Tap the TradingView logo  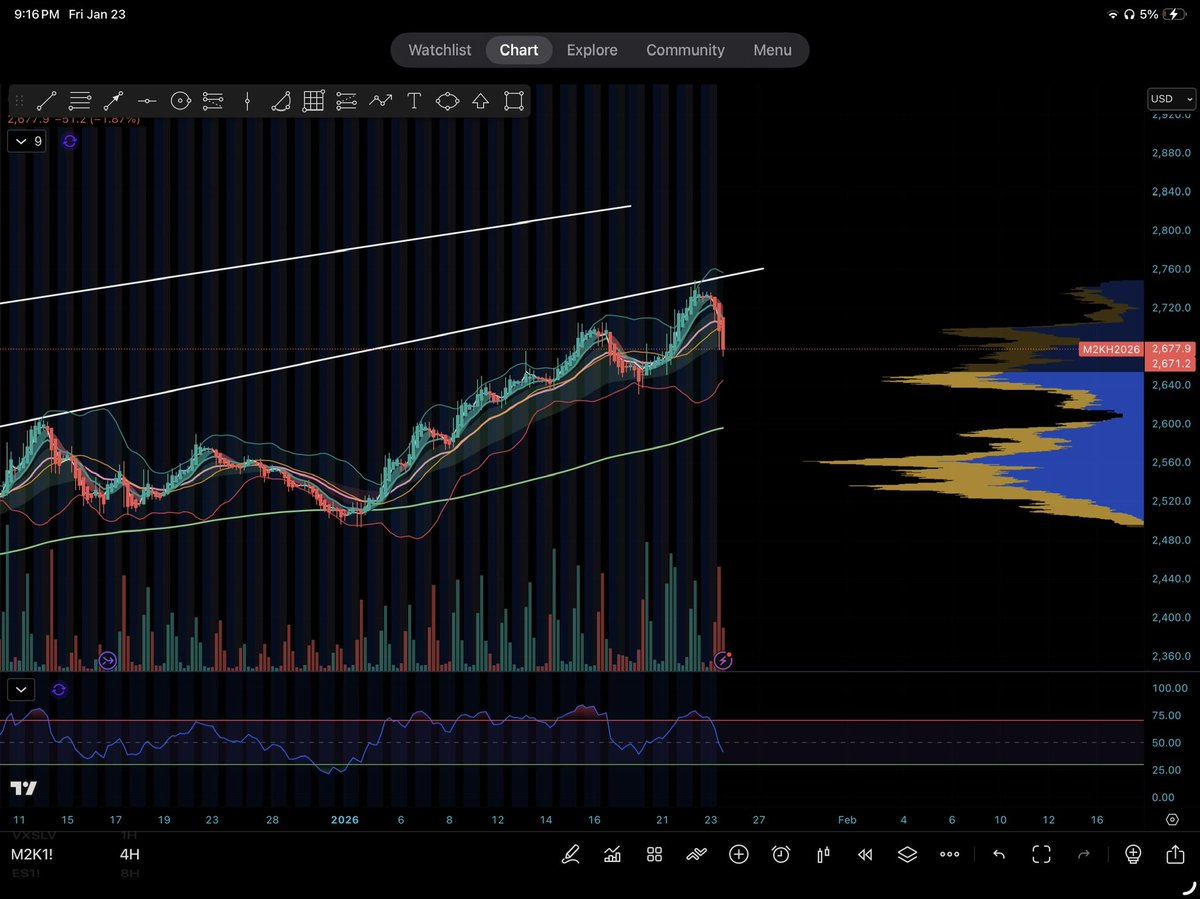pos(24,788)
